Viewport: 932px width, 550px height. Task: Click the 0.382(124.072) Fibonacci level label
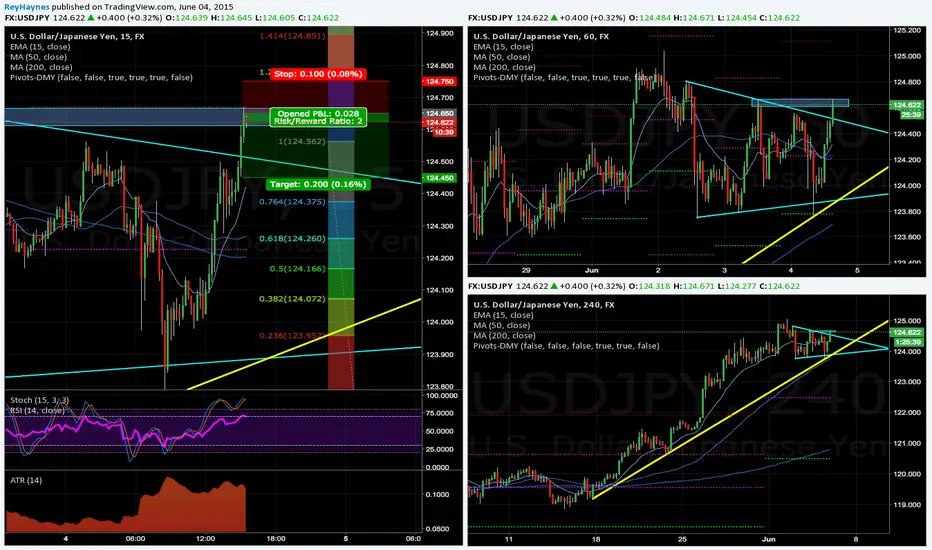[292, 298]
